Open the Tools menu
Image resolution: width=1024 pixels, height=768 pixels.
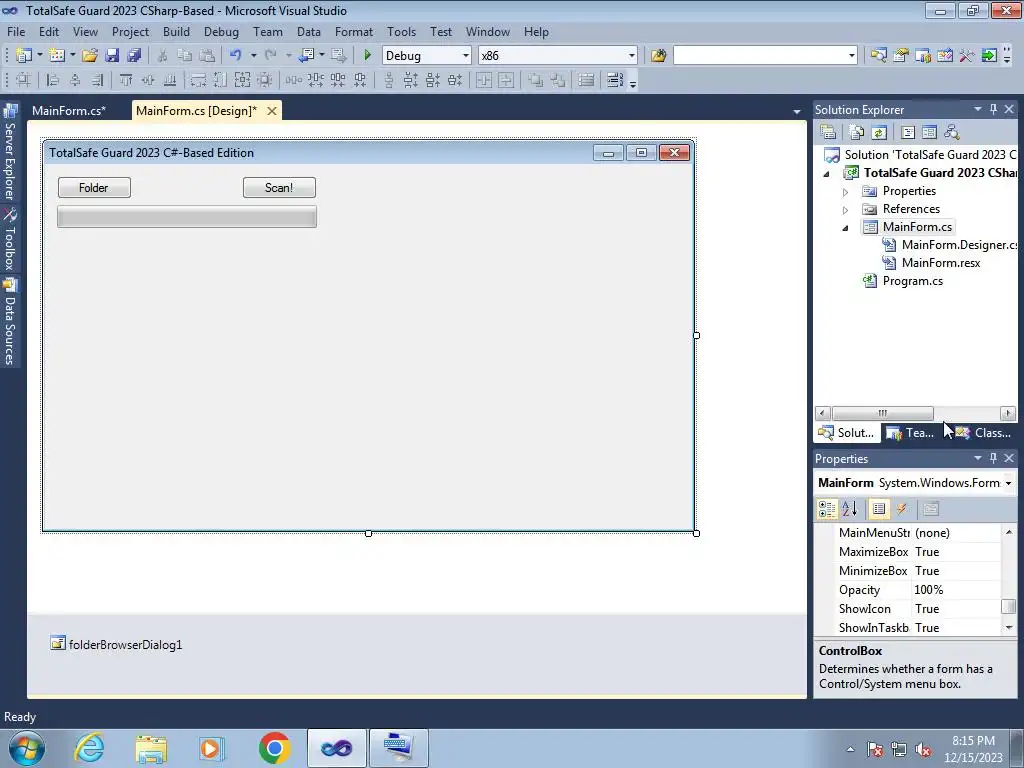(x=401, y=31)
